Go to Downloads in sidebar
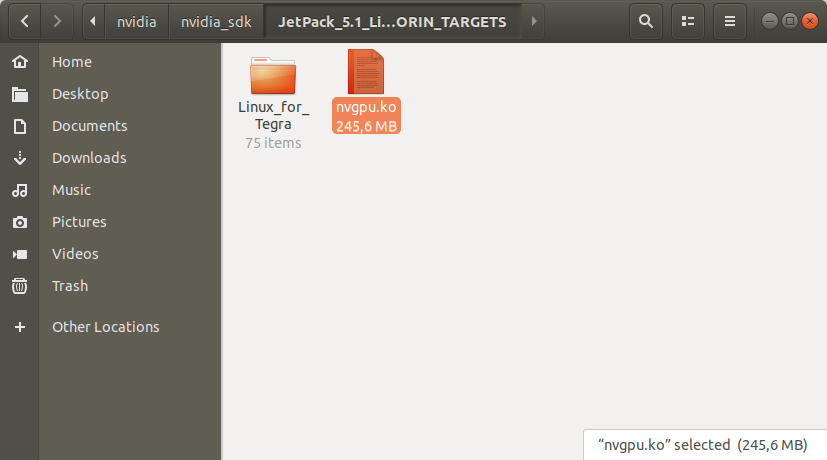 (89, 158)
